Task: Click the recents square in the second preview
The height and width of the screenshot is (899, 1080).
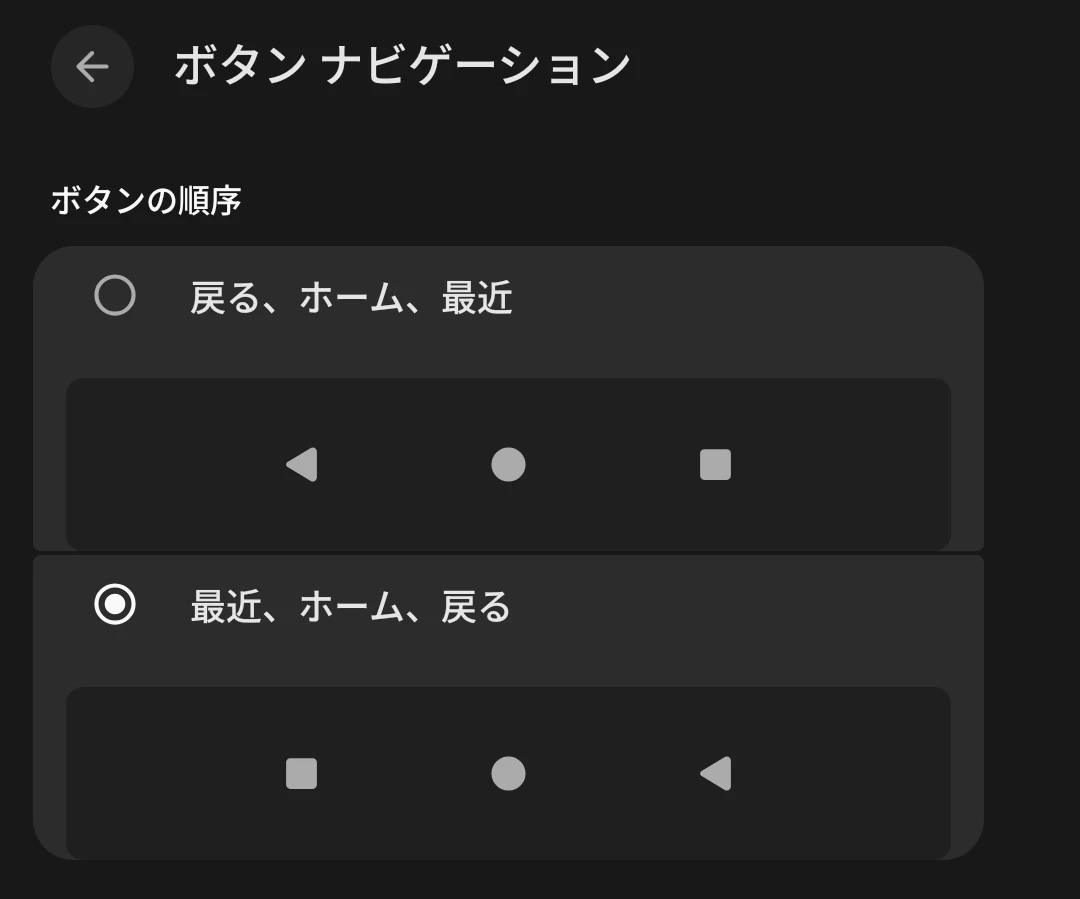Action: [301, 774]
